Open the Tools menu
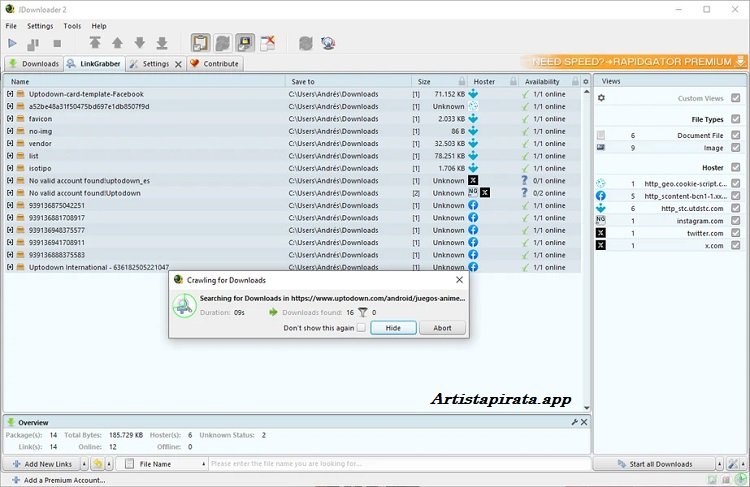The height and width of the screenshot is (487, 750). (72, 26)
